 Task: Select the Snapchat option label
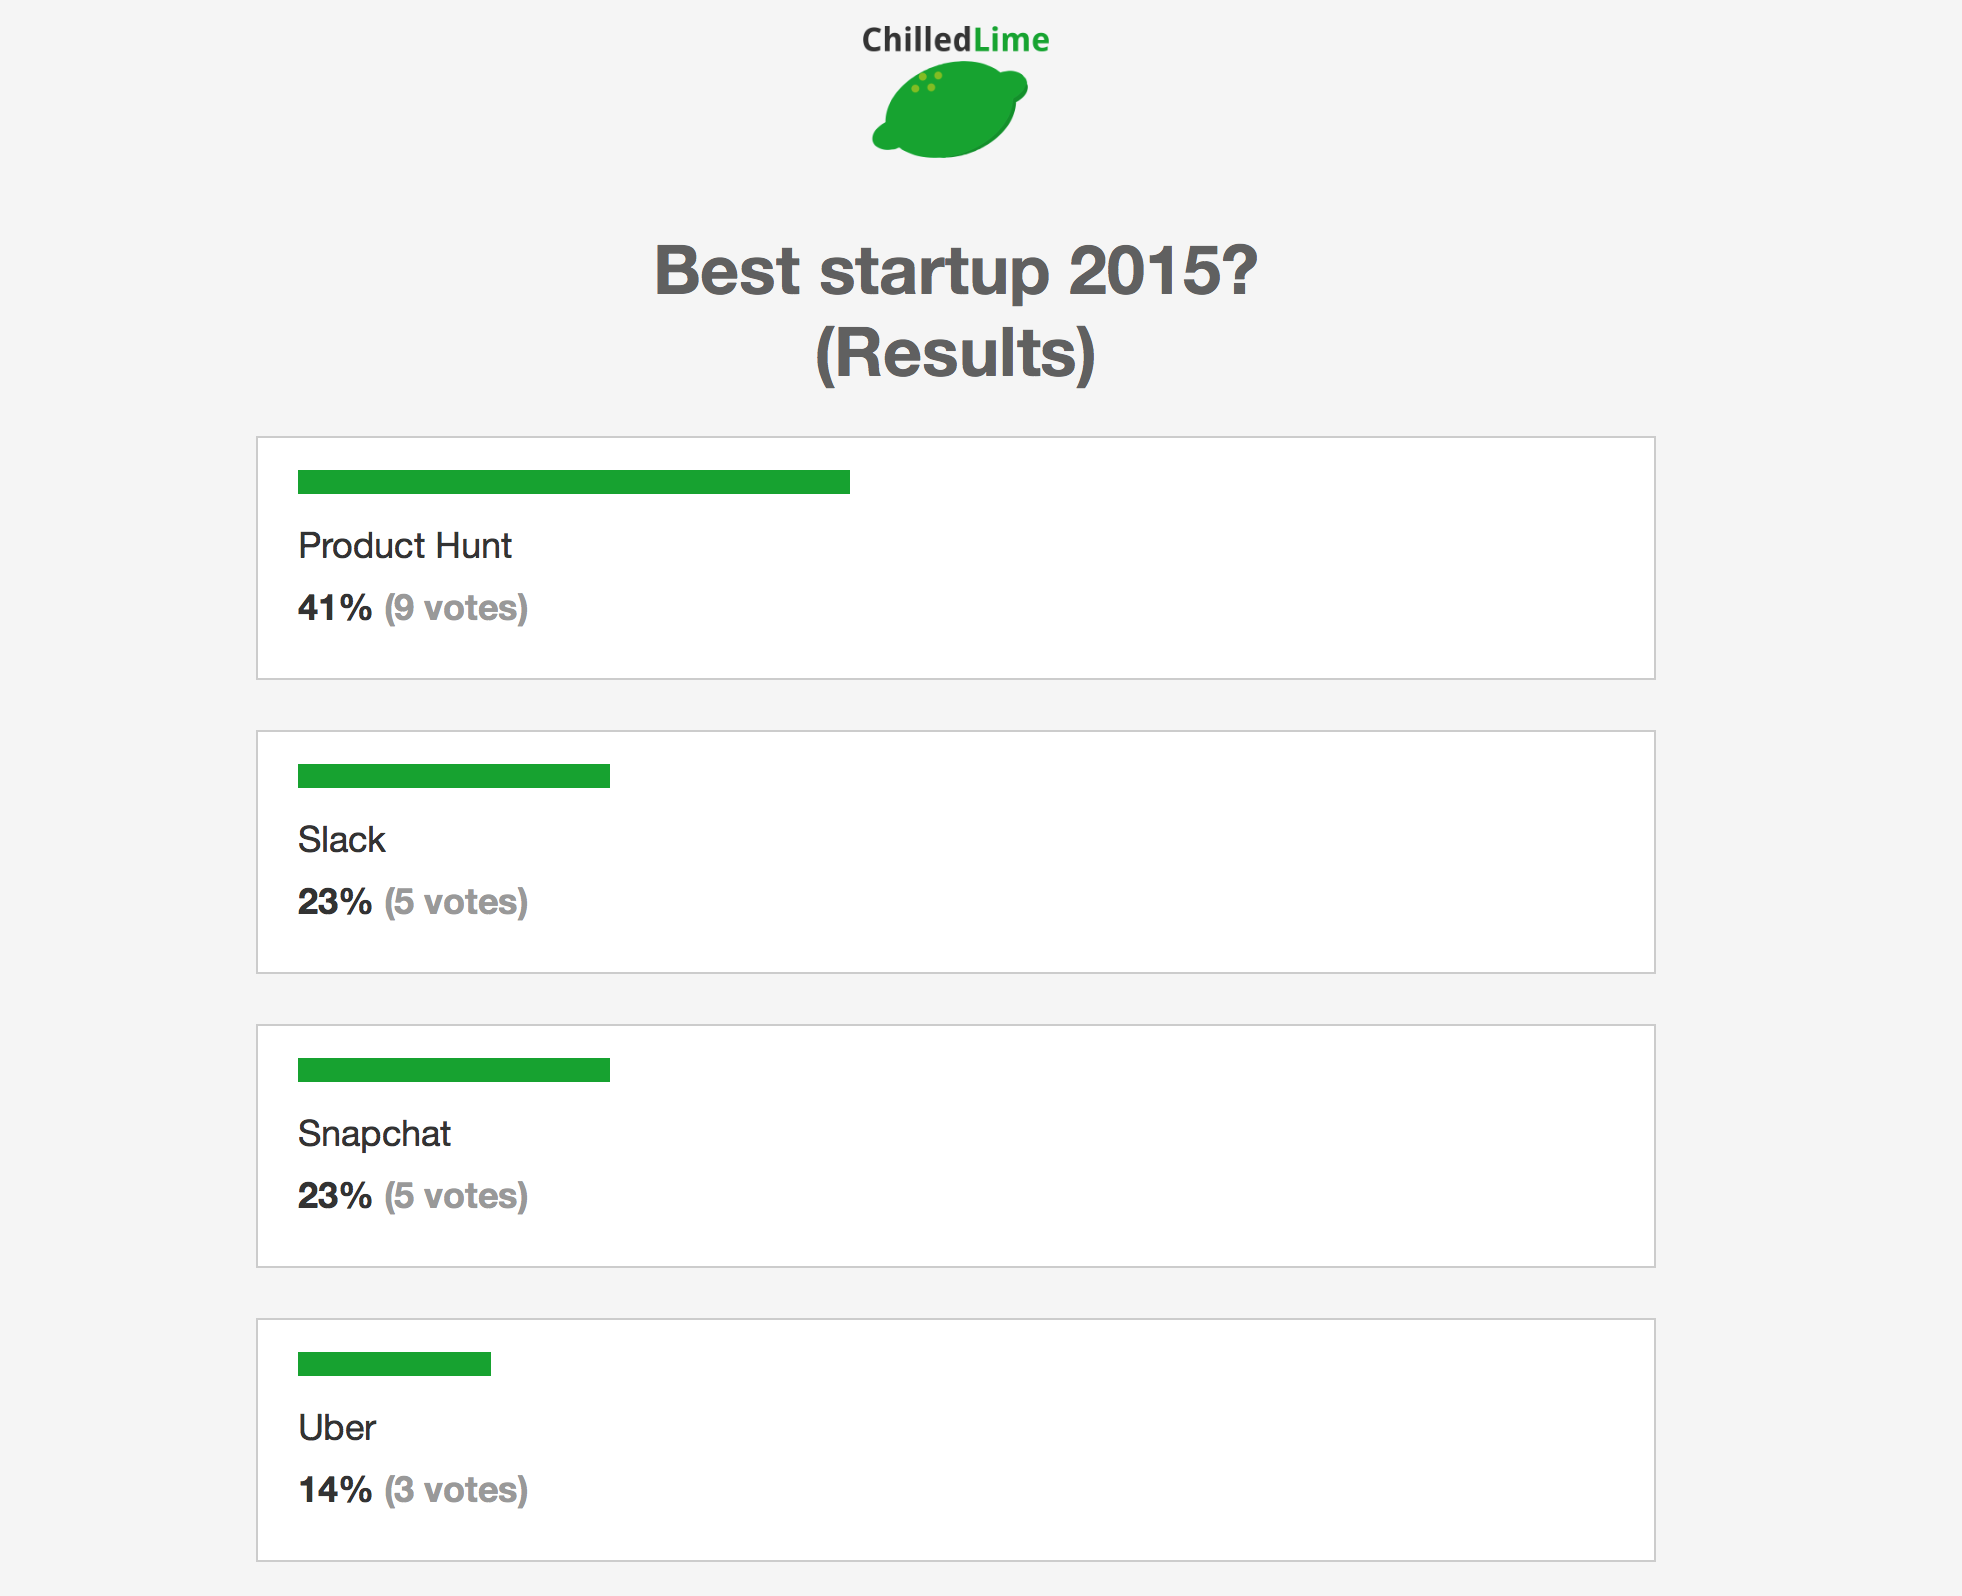point(374,1134)
